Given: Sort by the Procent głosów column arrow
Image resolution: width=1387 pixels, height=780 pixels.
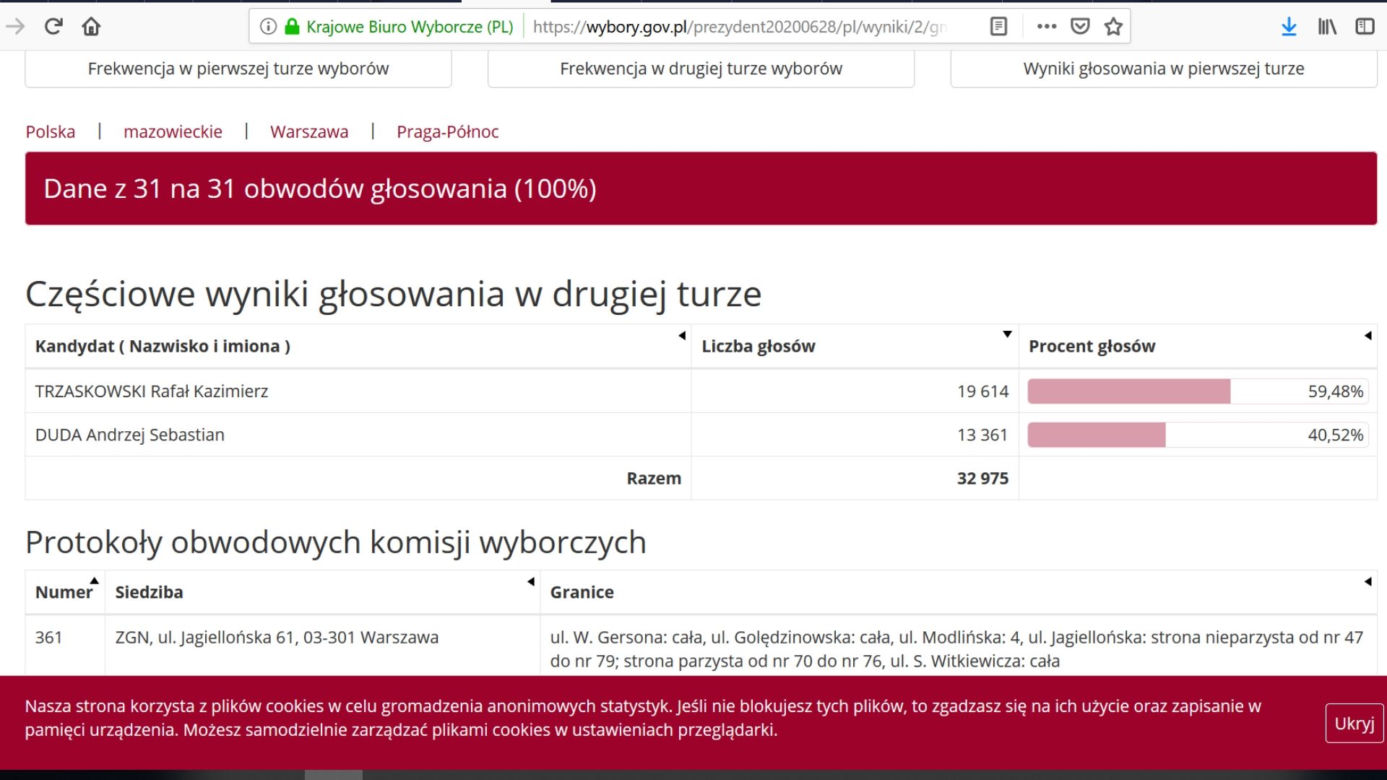Looking at the screenshot, I should point(1367,335).
